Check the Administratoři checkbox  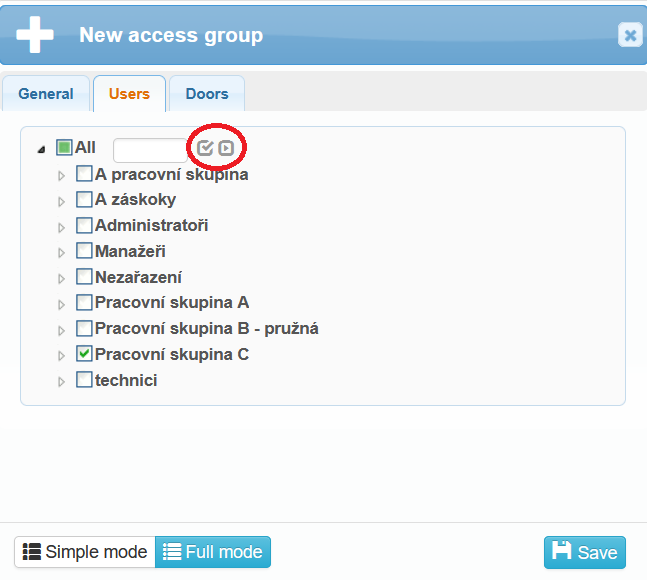pyautogui.click(x=84, y=225)
